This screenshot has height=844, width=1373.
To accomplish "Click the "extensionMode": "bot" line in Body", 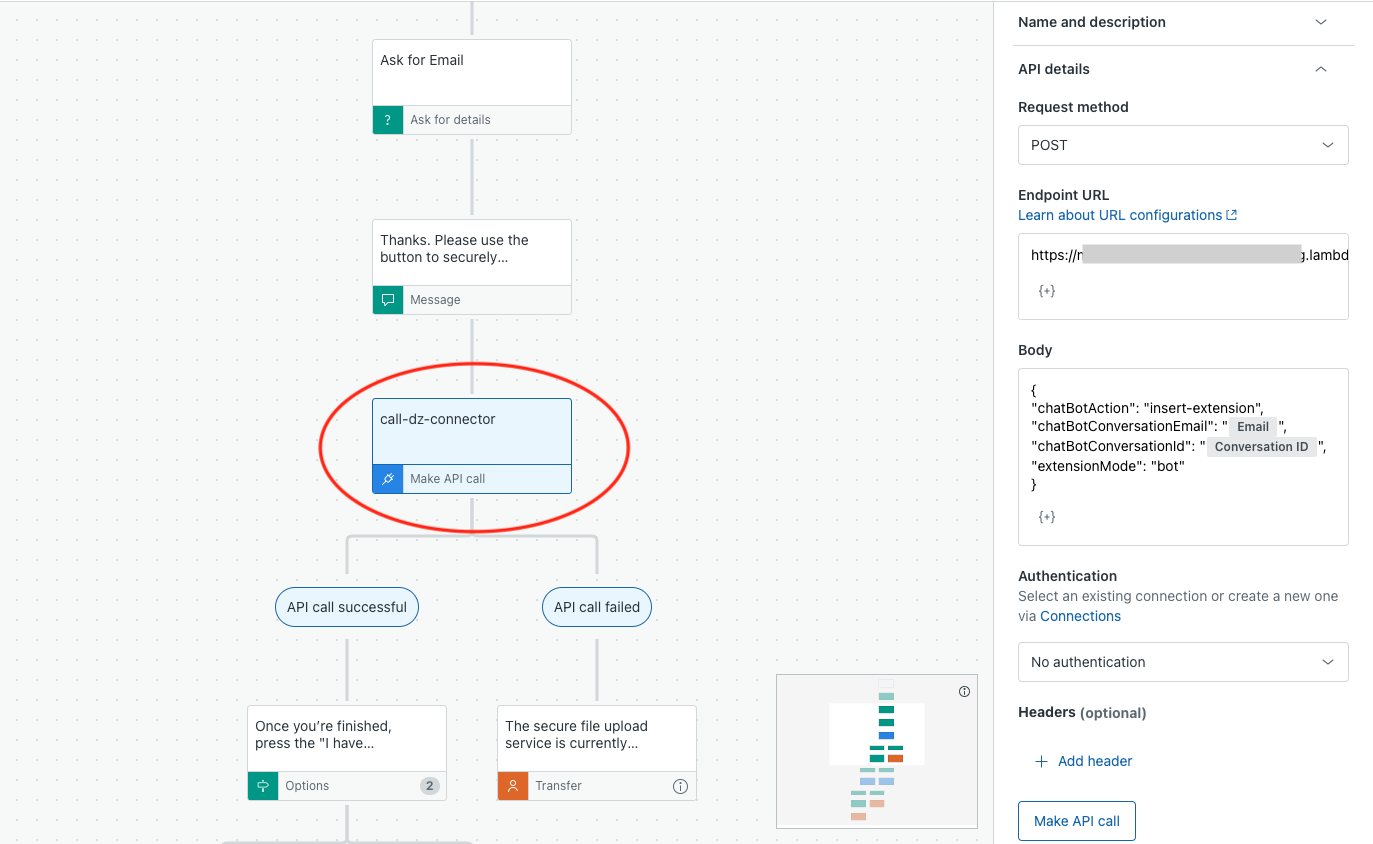I will (1108, 466).
